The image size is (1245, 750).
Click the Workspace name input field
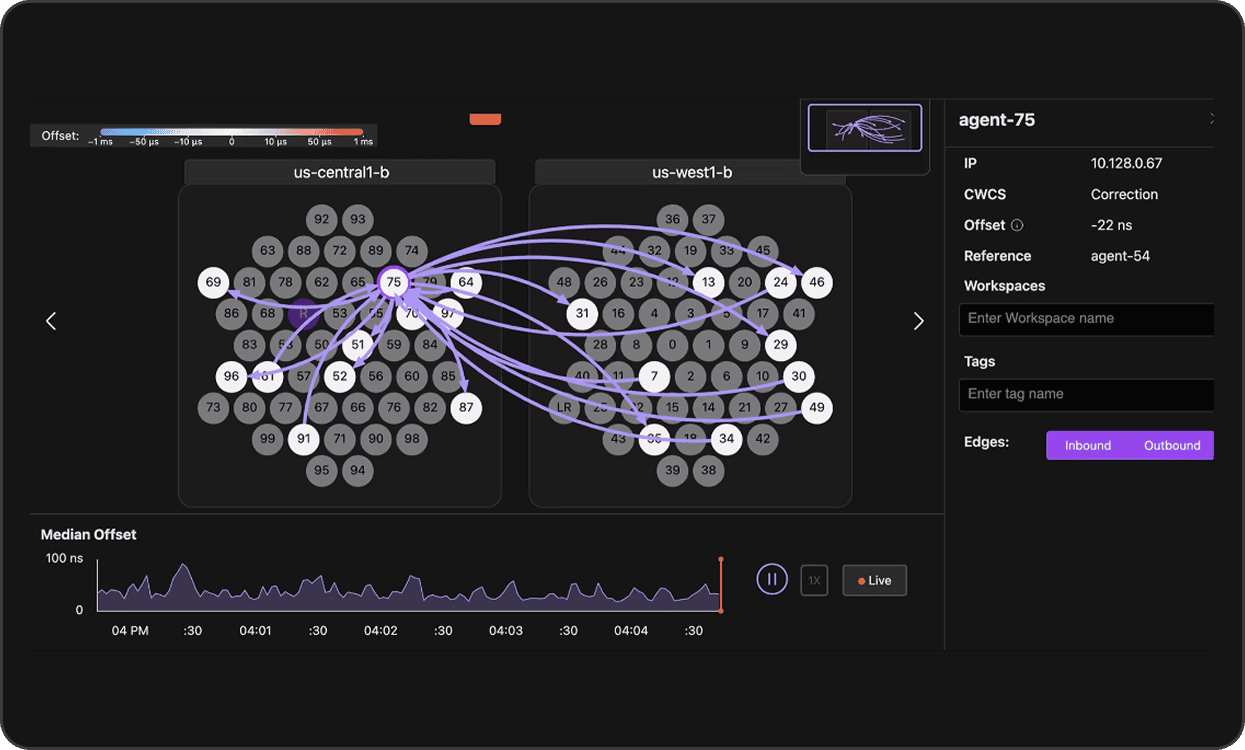click(1086, 319)
